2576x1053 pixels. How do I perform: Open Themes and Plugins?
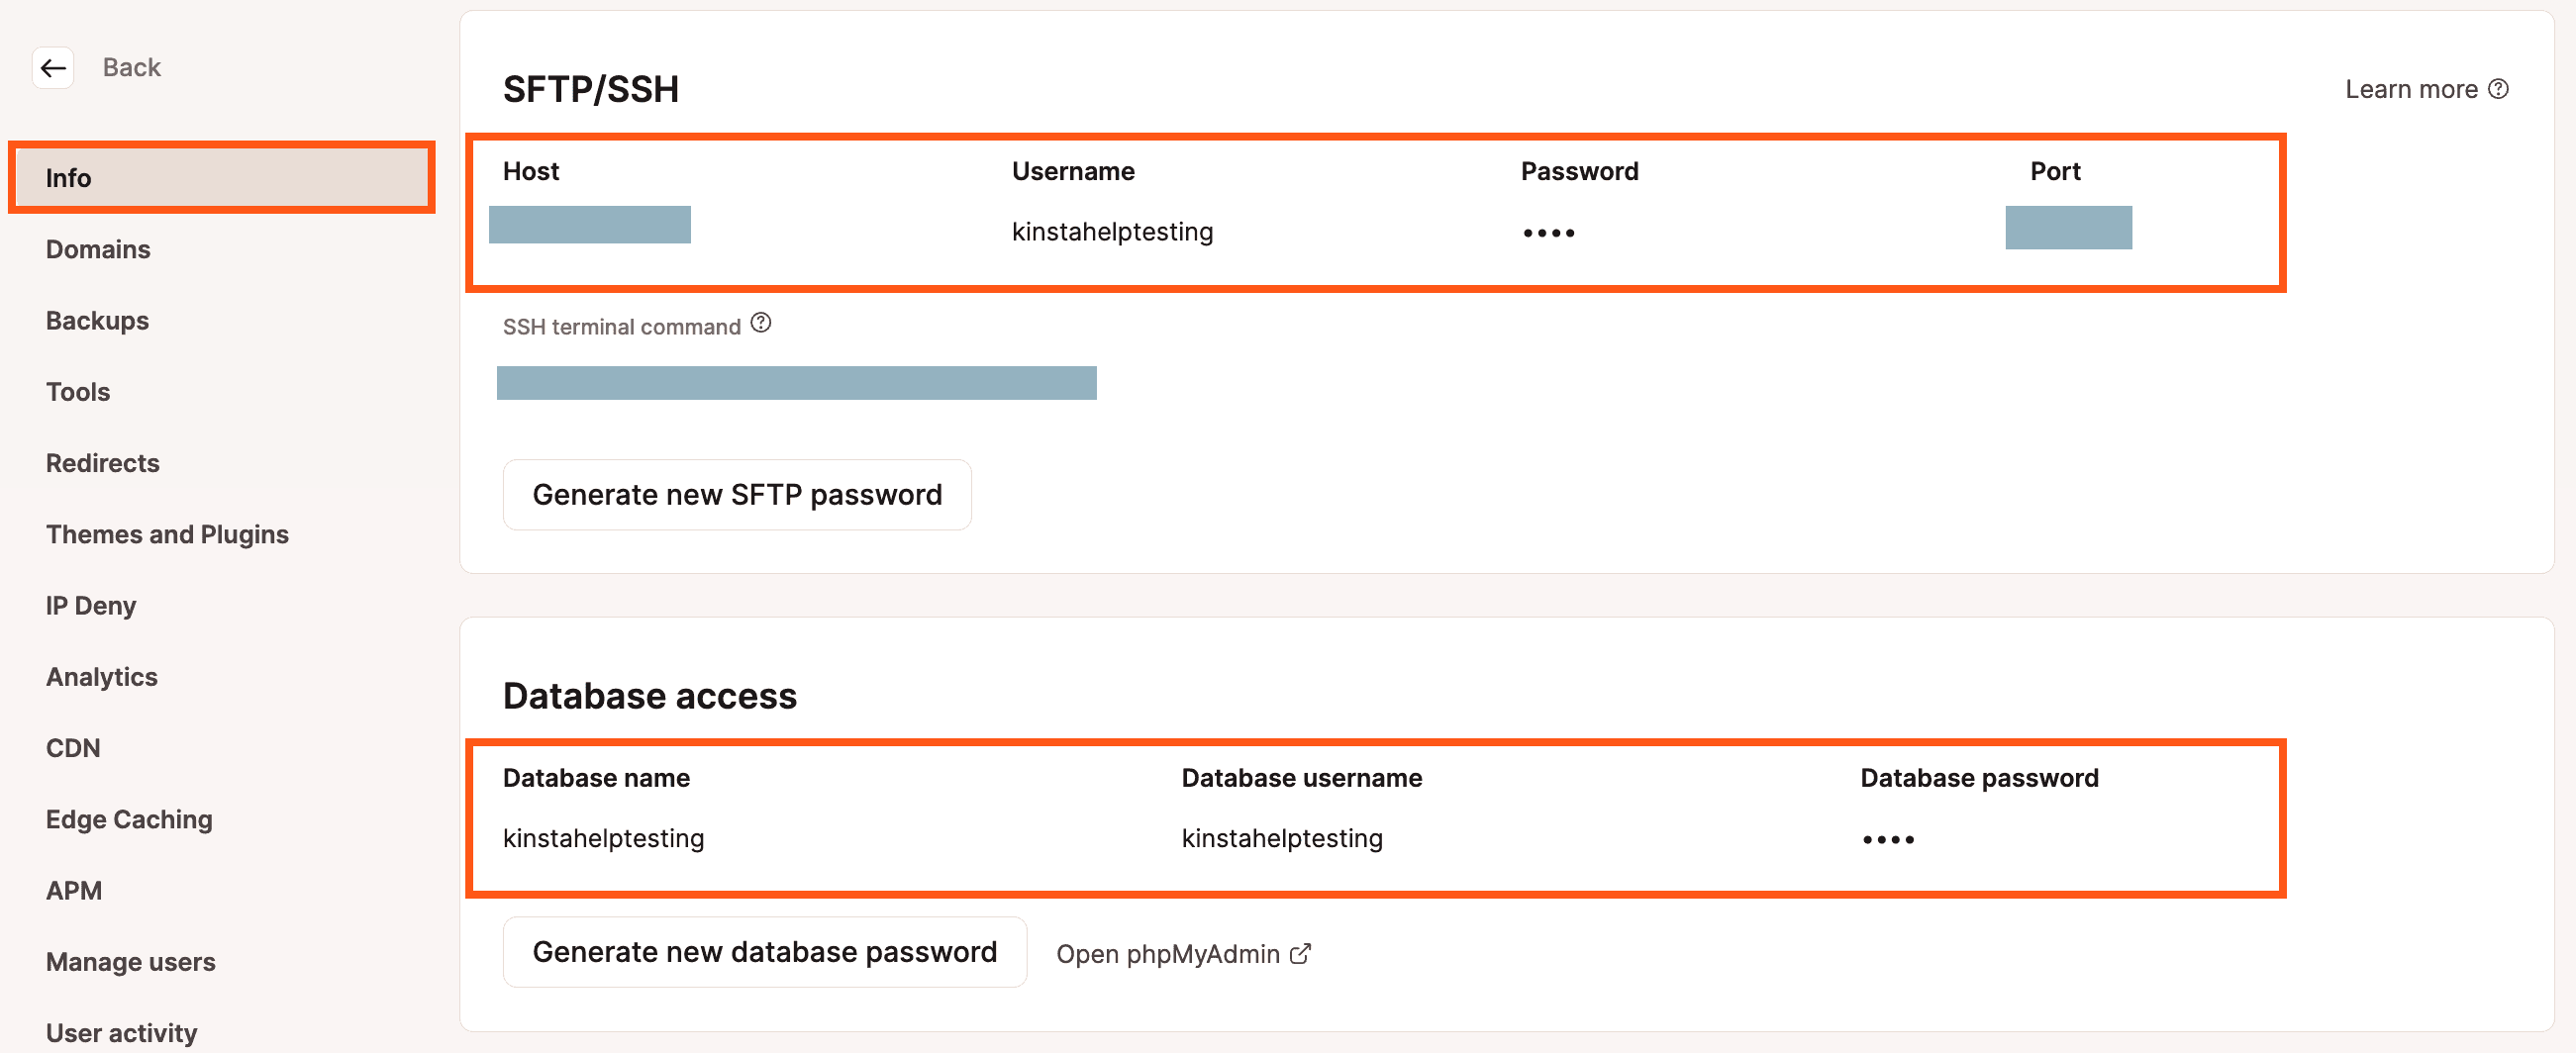pos(166,533)
